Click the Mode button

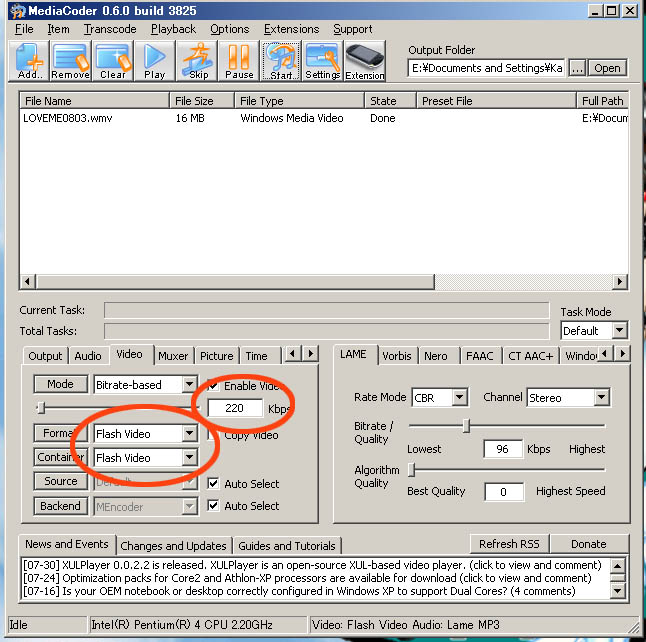click(x=61, y=384)
